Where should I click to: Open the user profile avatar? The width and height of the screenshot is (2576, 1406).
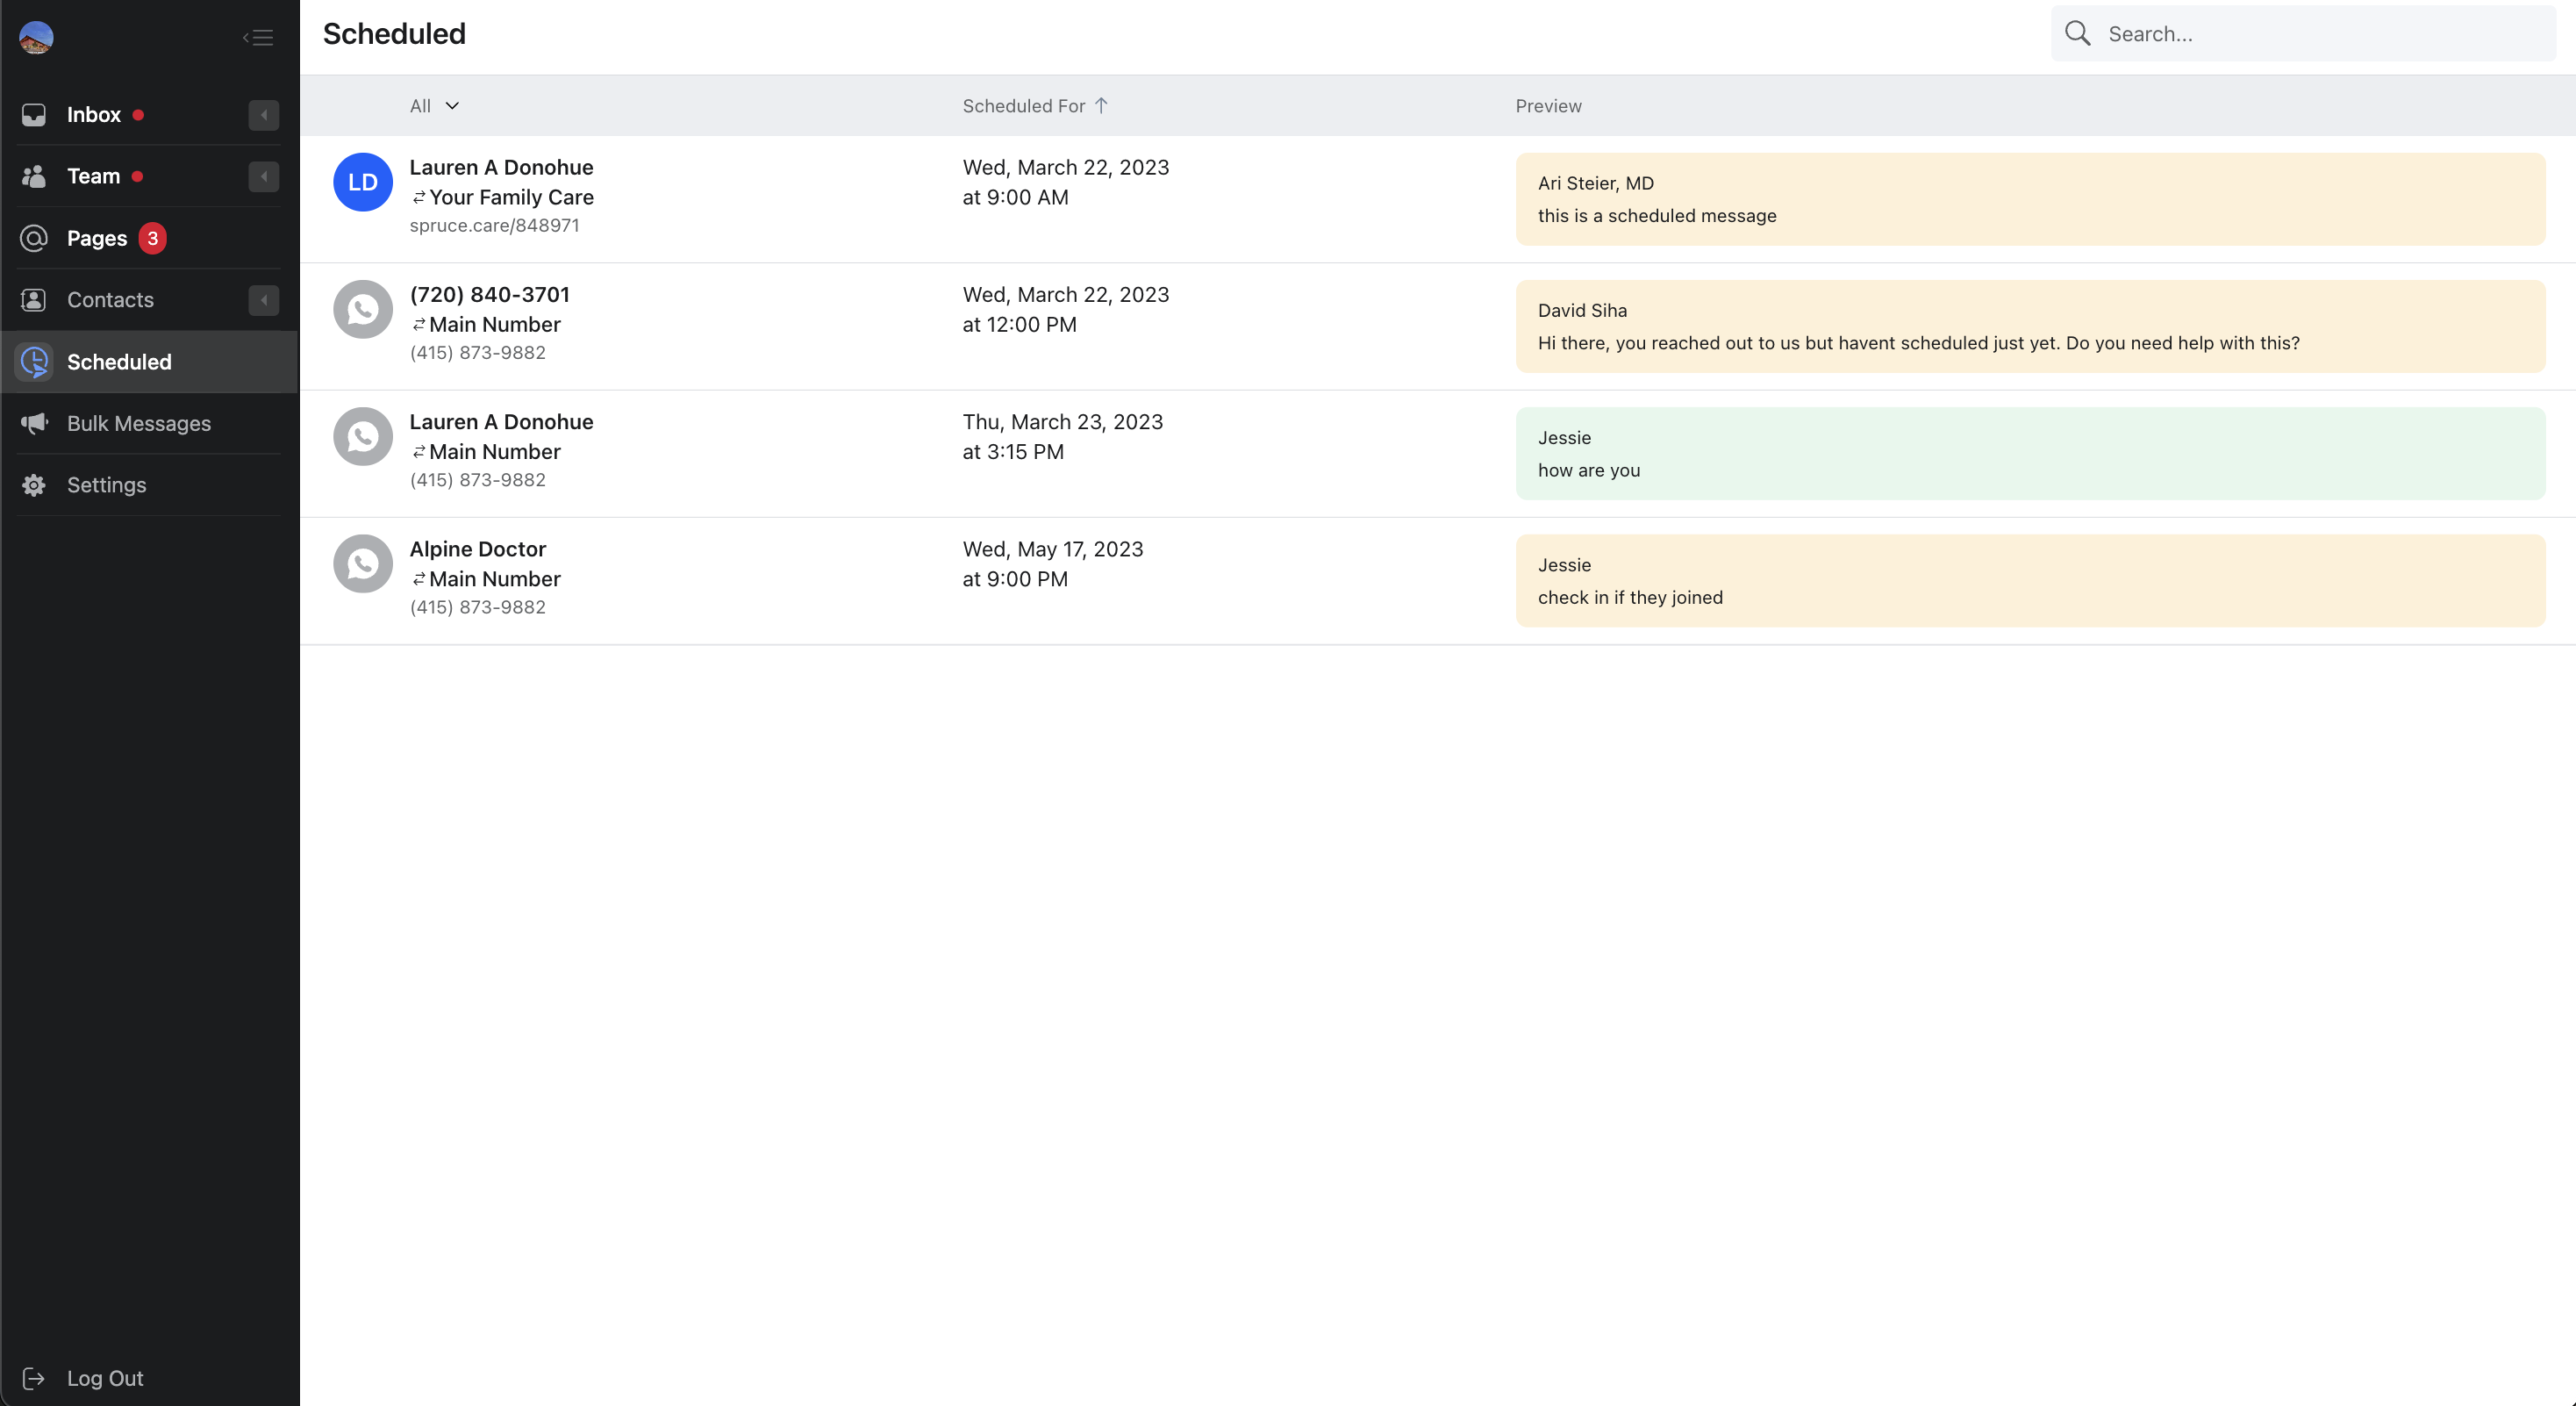tap(36, 37)
